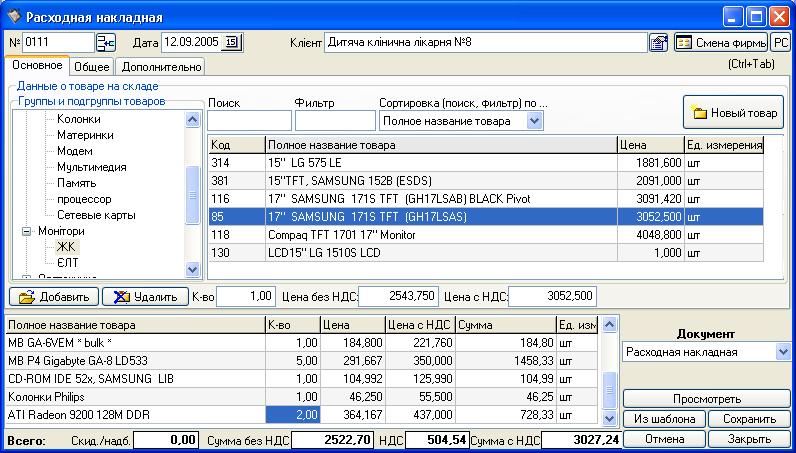
Task: Switch to the Дополнительно tab
Action: (161, 67)
